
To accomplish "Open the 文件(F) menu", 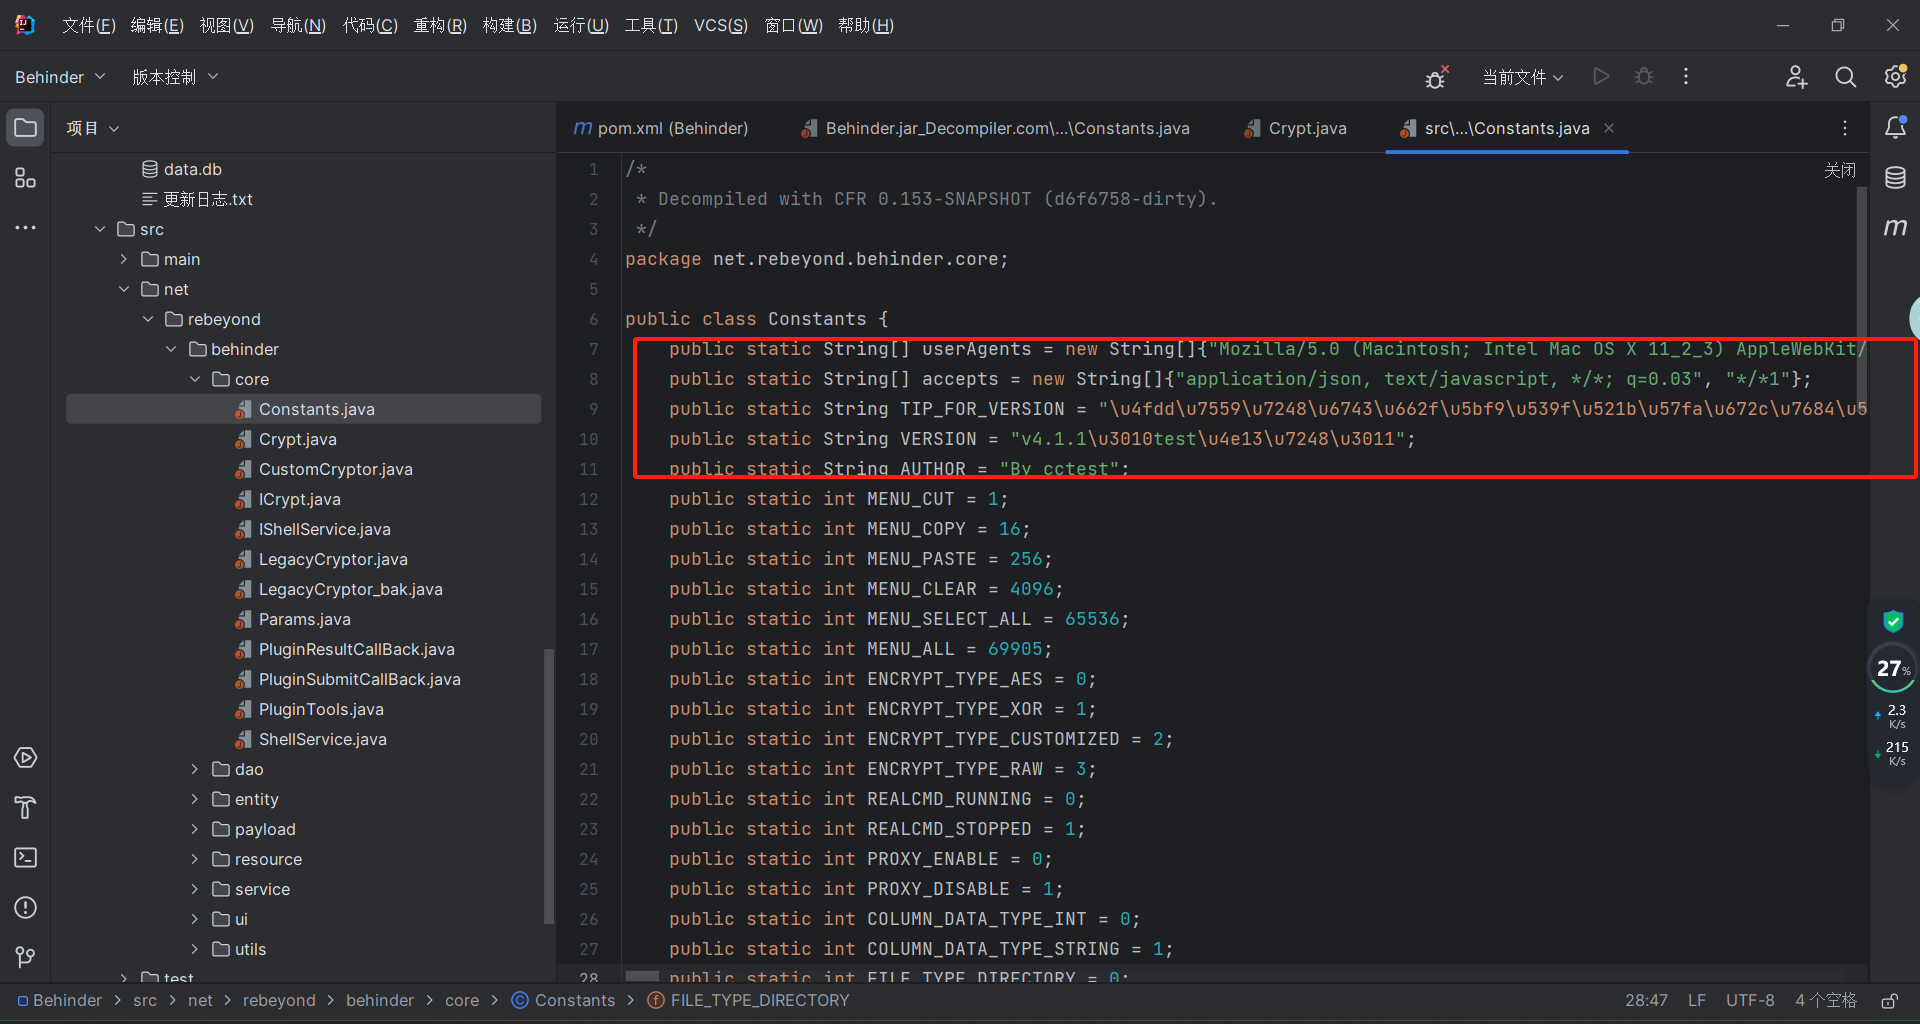I will coord(89,25).
